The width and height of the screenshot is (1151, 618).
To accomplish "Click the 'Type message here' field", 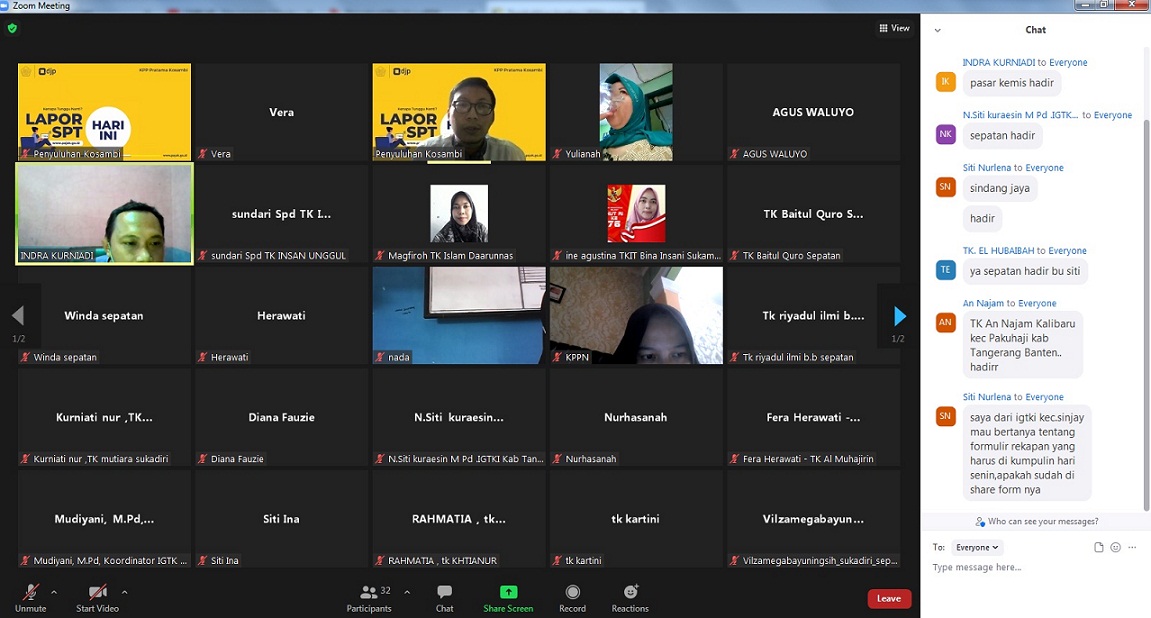I will (x=1030, y=568).
